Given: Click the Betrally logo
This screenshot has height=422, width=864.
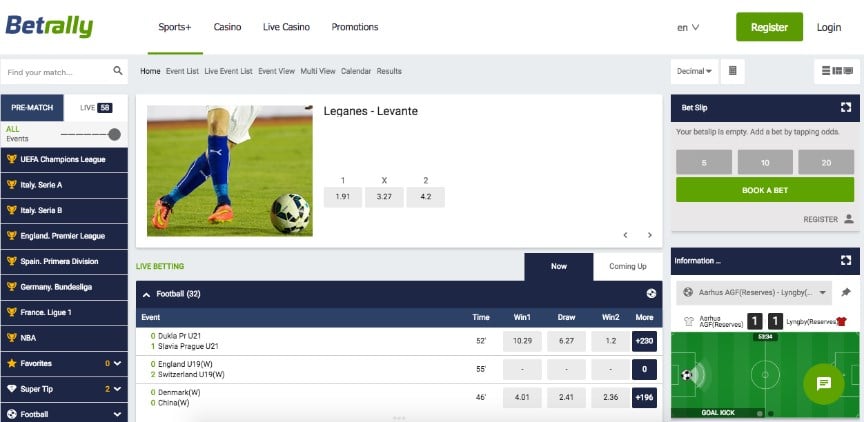Looking at the screenshot, I should pos(49,26).
